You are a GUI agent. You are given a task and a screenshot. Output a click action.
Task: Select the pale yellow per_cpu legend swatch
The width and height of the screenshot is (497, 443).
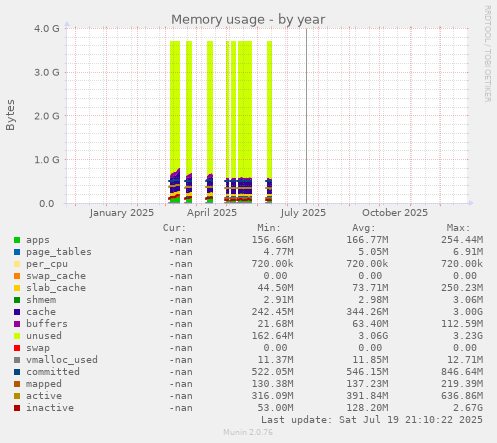(x=17, y=264)
